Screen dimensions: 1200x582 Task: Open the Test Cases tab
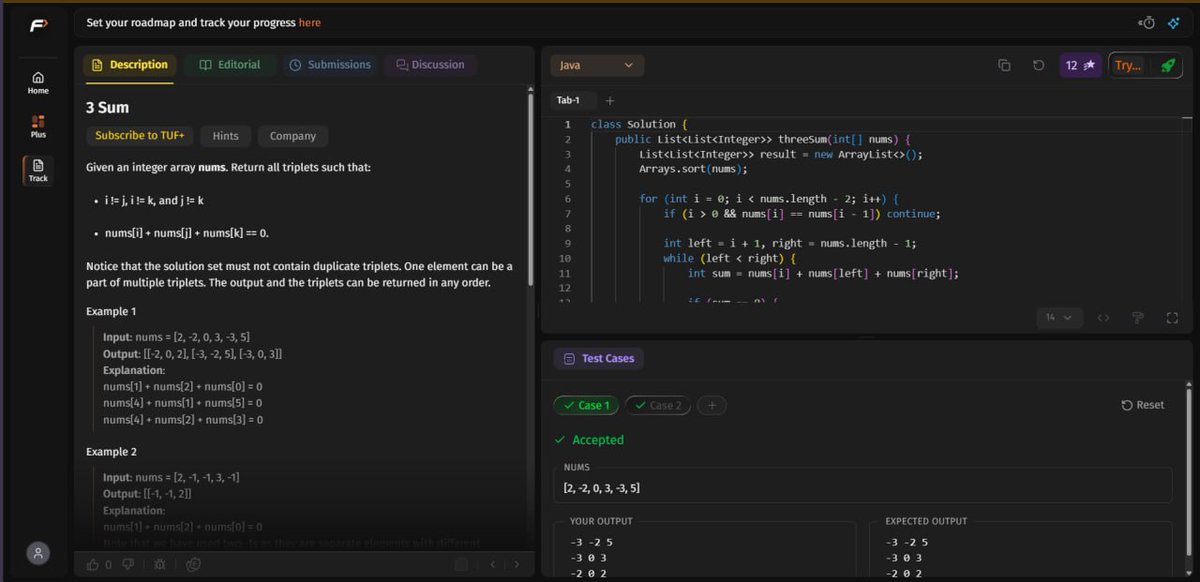click(x=598, y=358)
